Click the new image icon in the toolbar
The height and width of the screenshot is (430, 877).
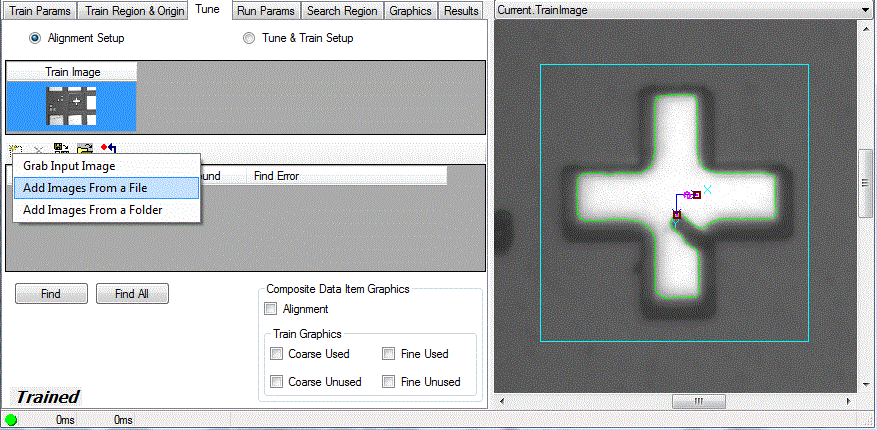[15, 149]
